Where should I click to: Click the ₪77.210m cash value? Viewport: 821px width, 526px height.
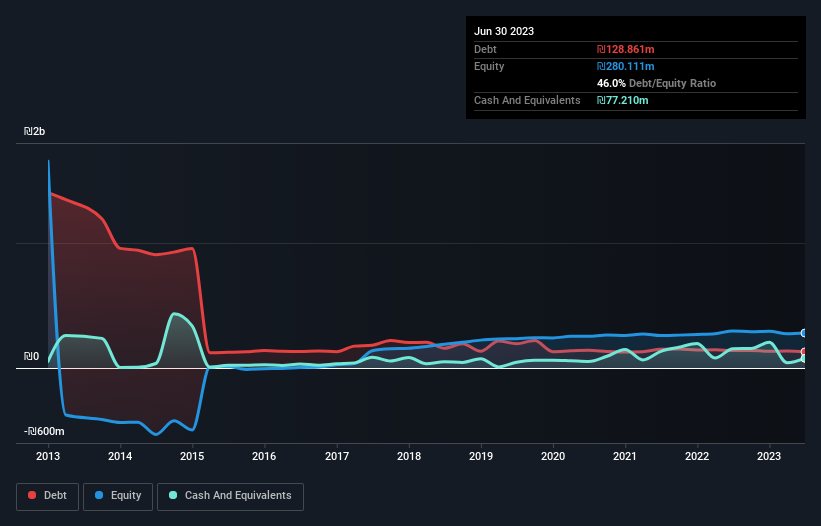(x=623, y=100)
